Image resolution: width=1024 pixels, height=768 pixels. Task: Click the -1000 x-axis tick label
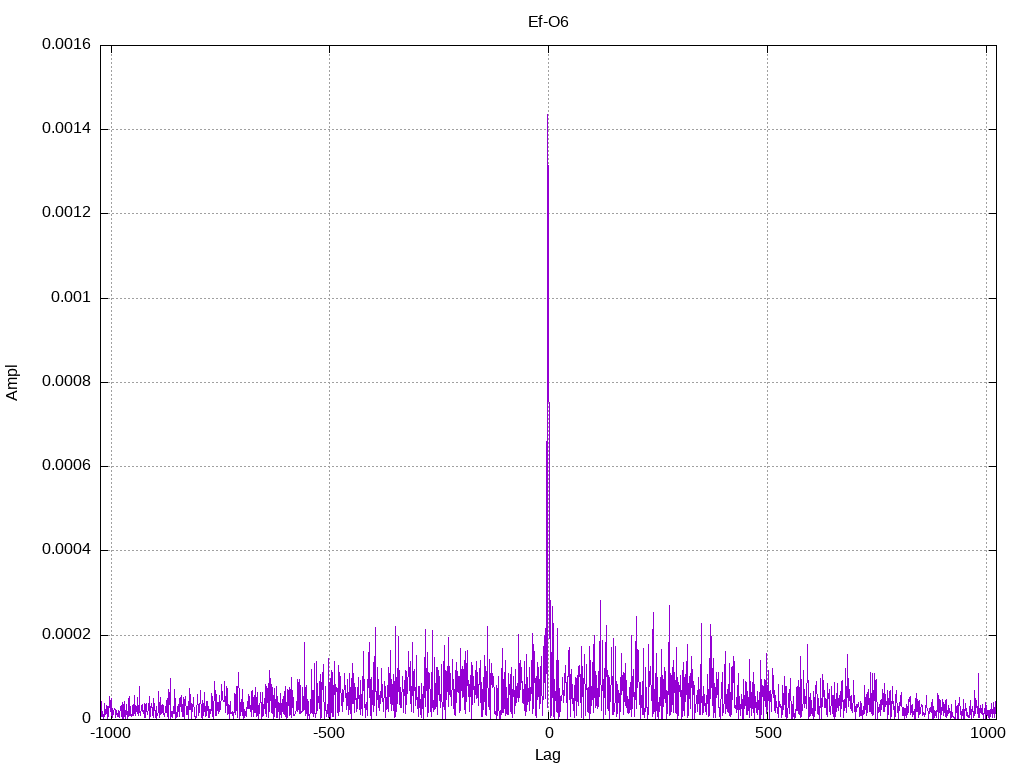(111, 733)
